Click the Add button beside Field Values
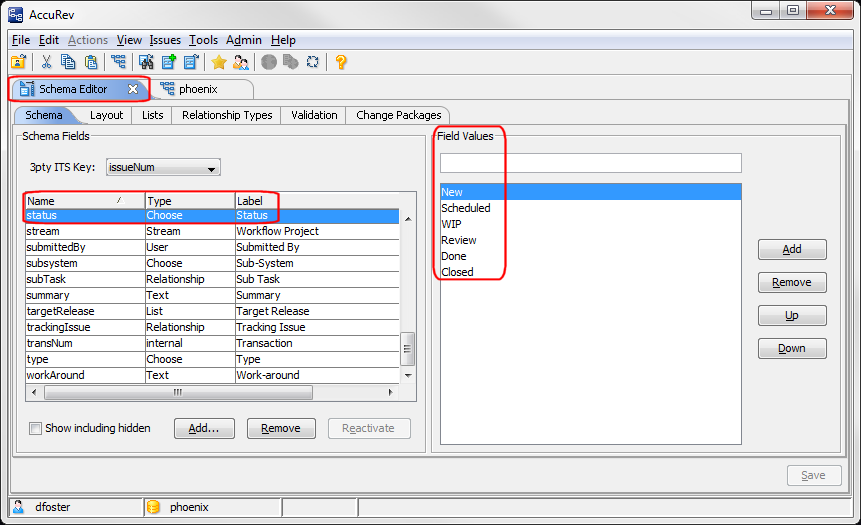Viewport: 861px width, 525px height. [791, 250]
